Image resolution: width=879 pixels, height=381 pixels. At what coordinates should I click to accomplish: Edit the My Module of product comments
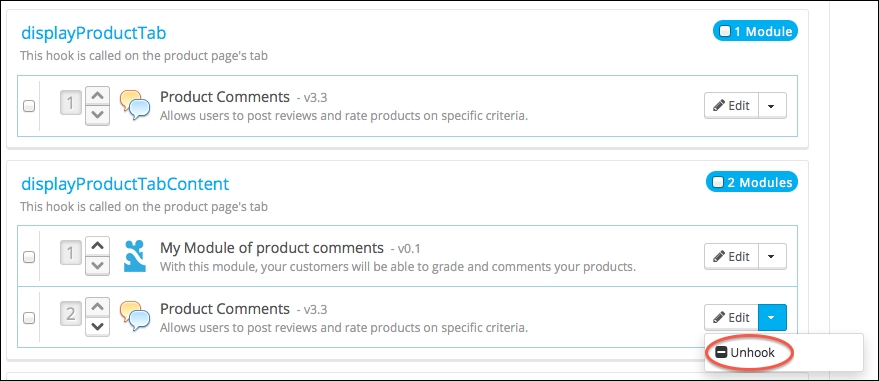click(732, 256)
